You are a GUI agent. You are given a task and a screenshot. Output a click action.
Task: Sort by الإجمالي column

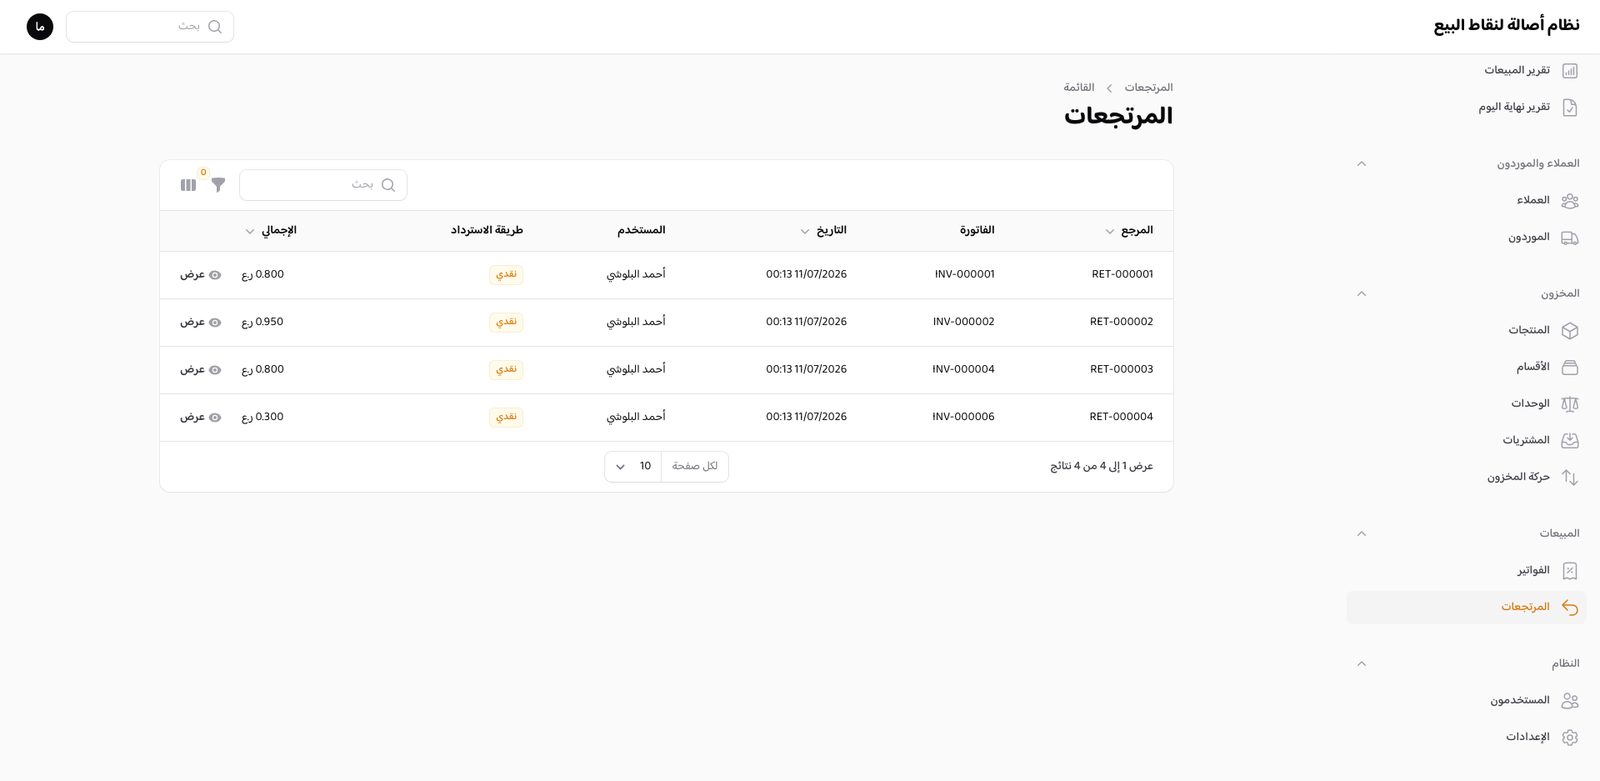pos(271,231)
